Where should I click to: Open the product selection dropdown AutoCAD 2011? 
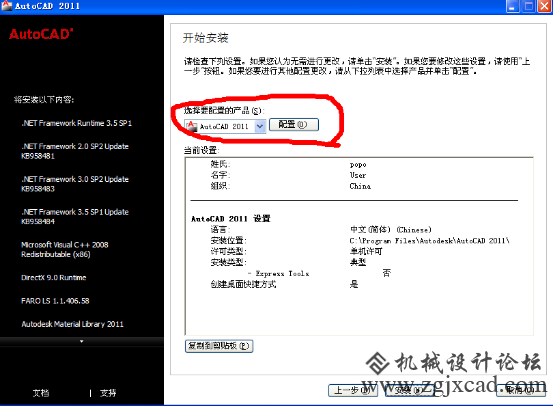pyautogui.click(x=225, y=126)
